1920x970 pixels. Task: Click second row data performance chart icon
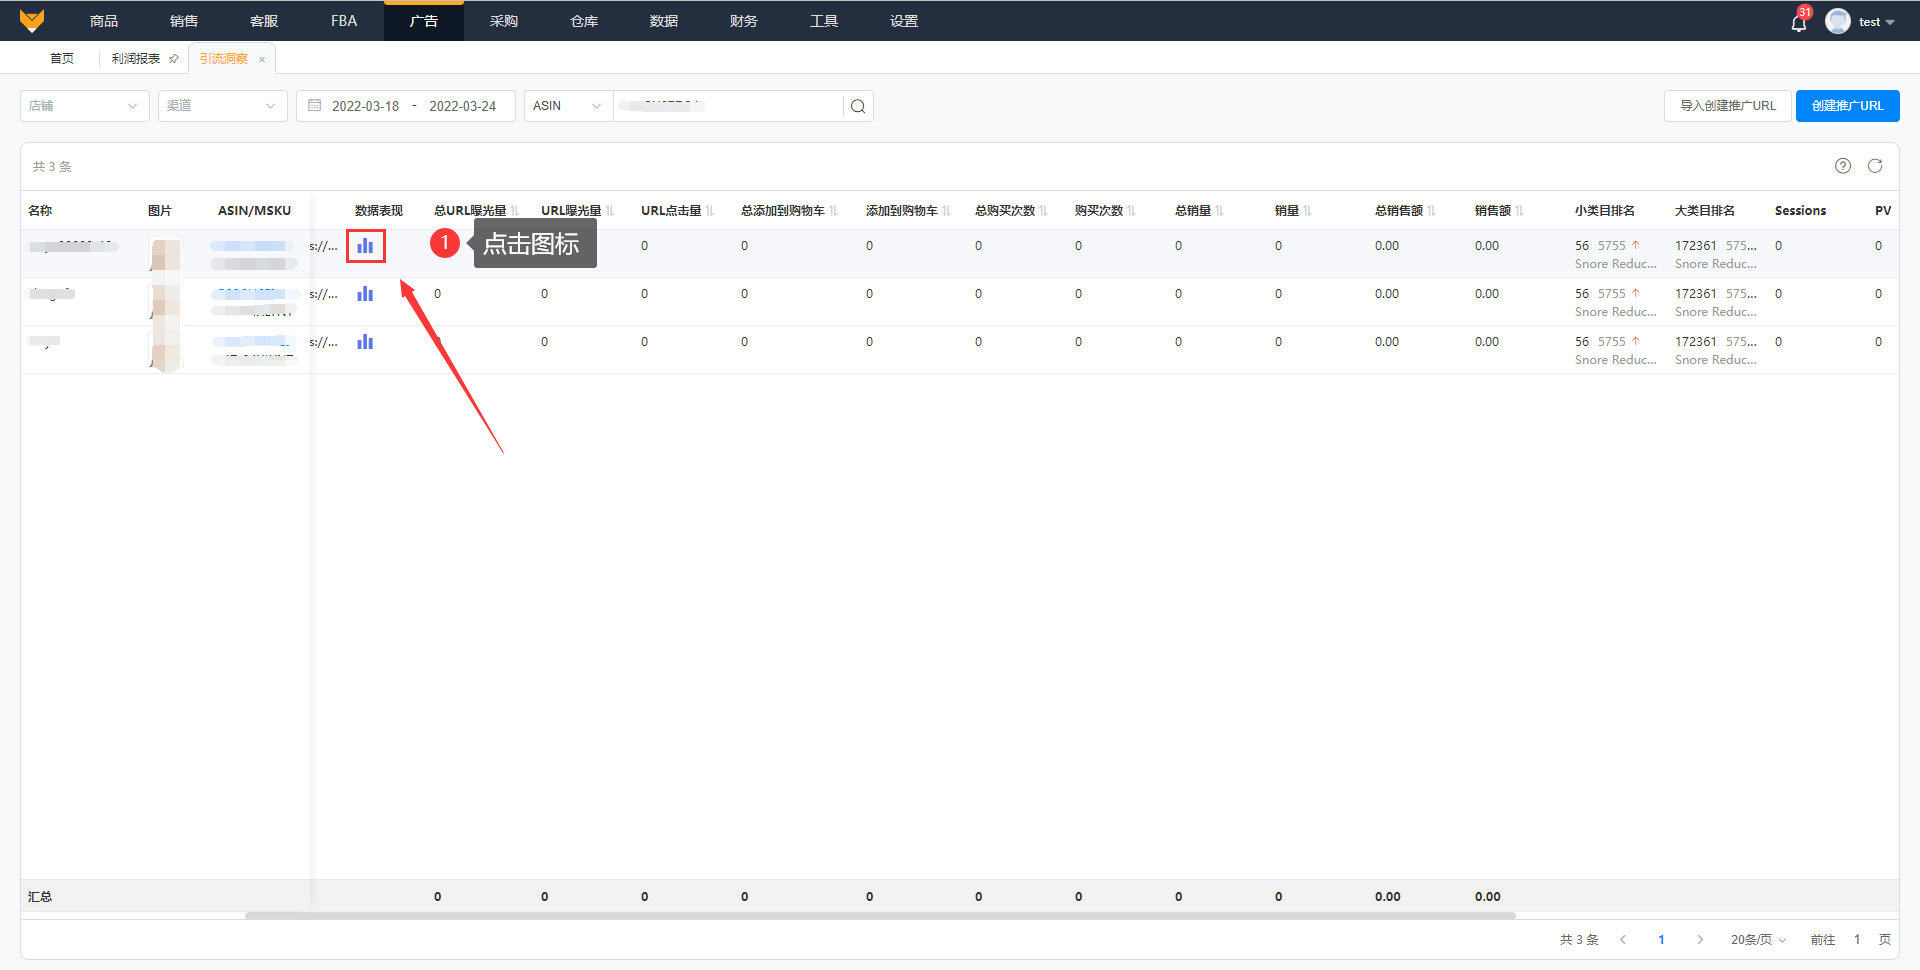coord(365,294)
